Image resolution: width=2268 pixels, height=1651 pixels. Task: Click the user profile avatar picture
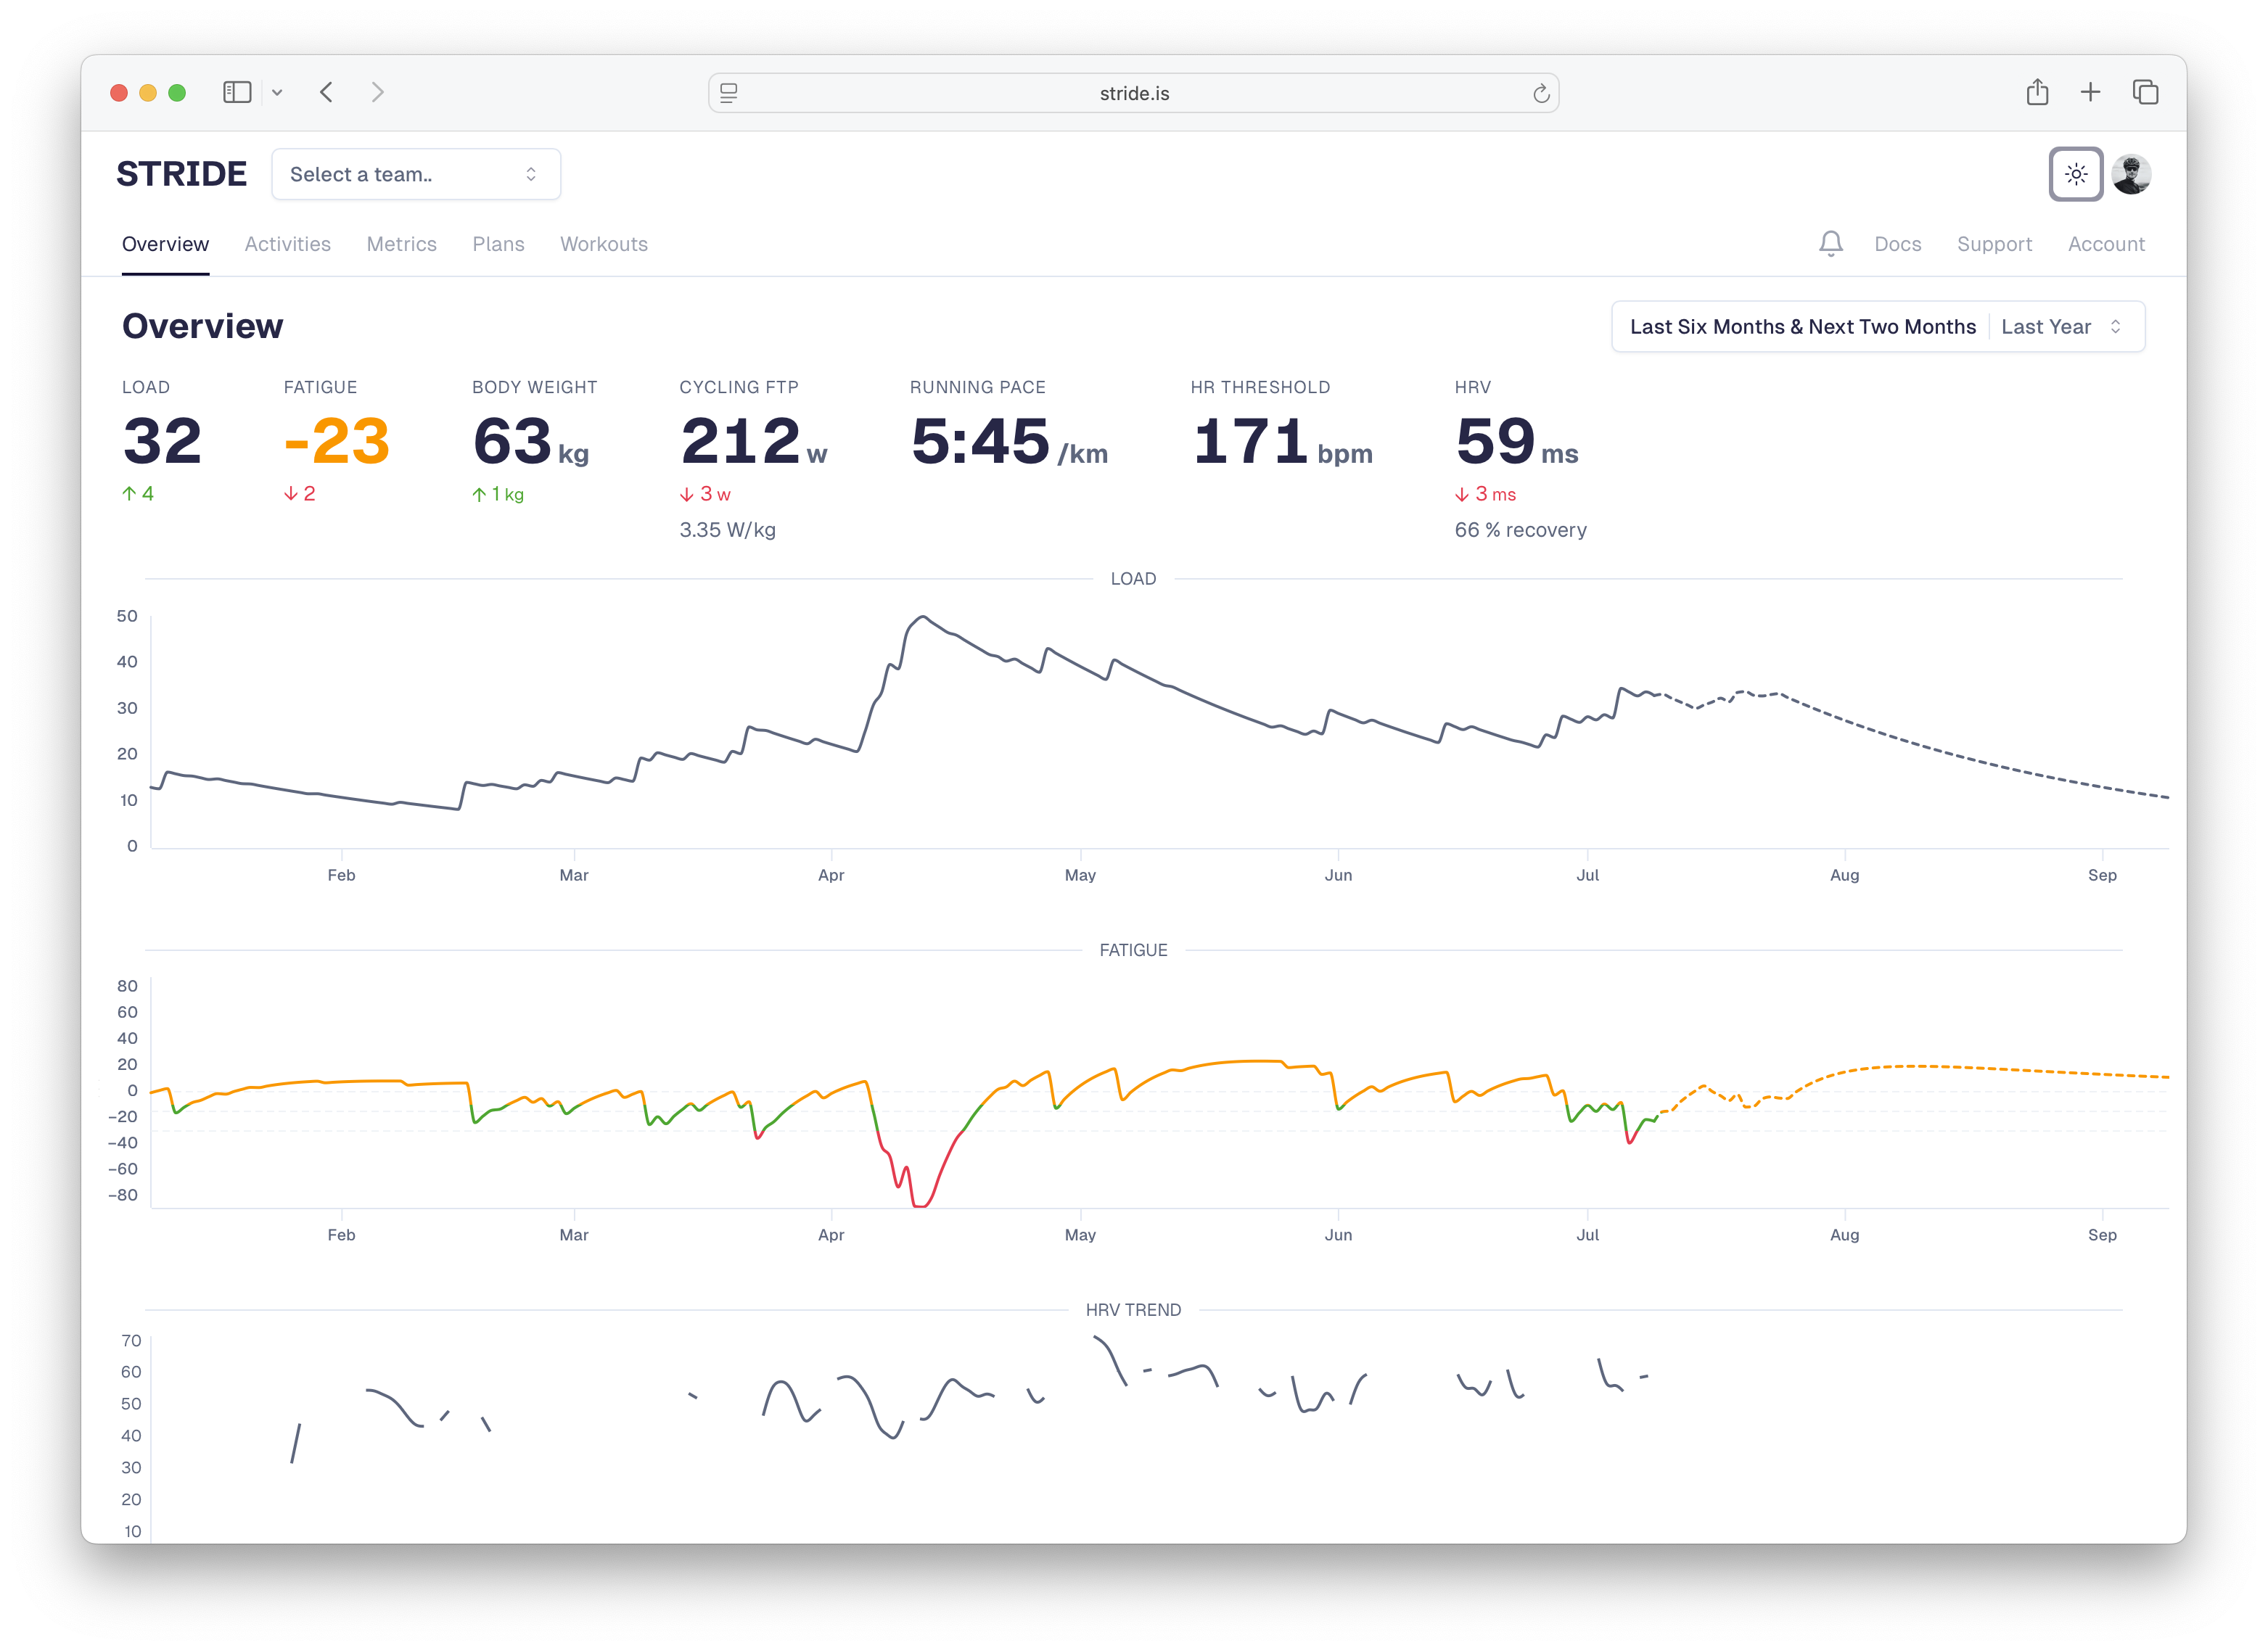[x=2133, y=174]
